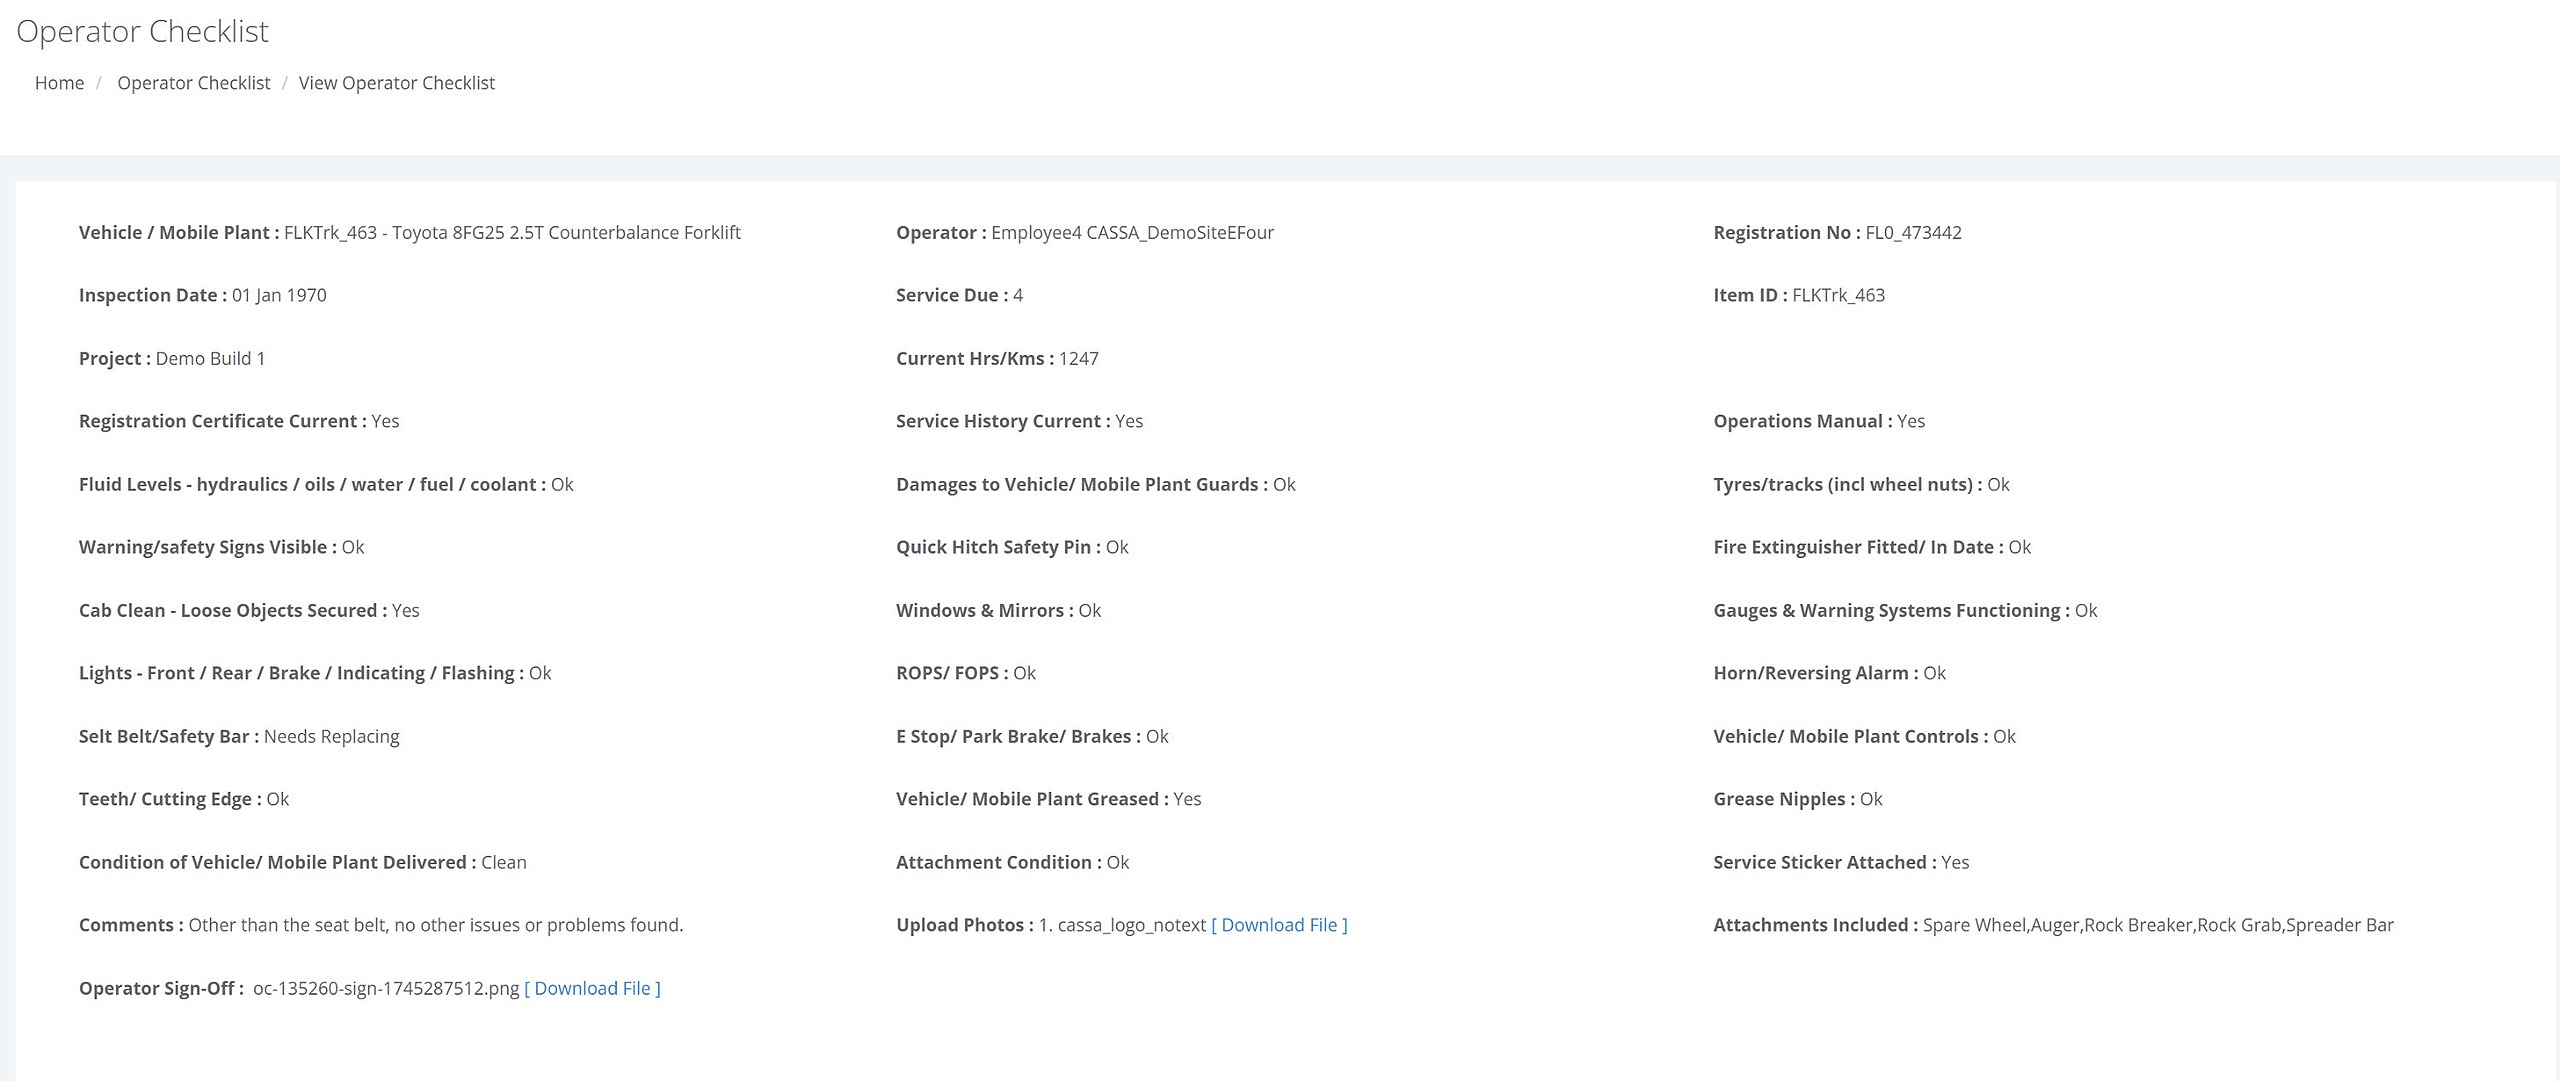Click the Item ID FLKTrk_463 value
2560x1081 pixels.
[1838, 295]
